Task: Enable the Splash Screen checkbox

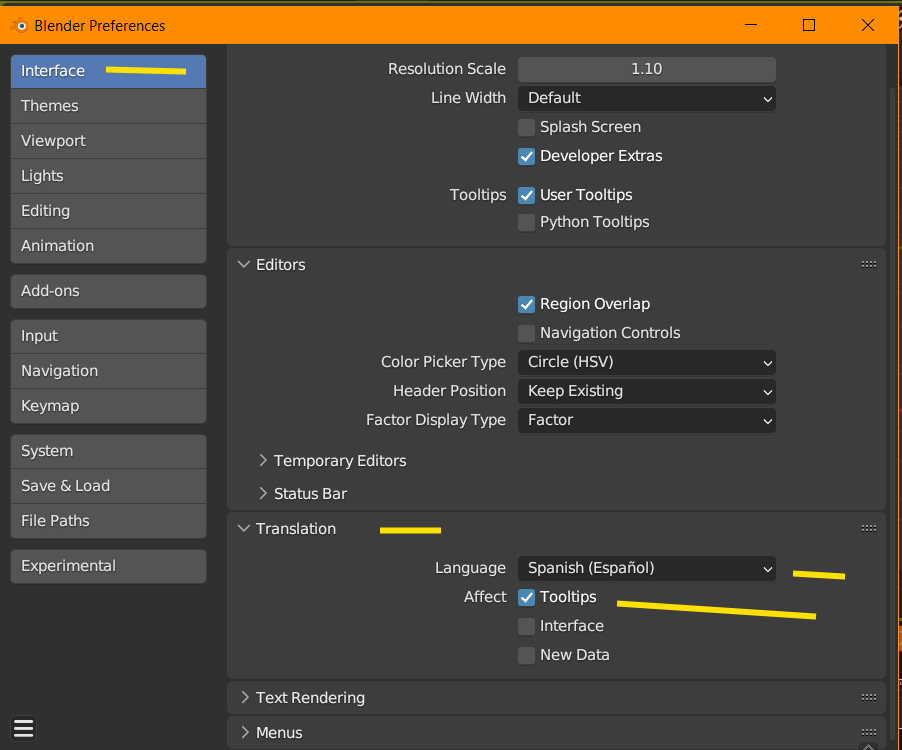Action: click(526, 127)
